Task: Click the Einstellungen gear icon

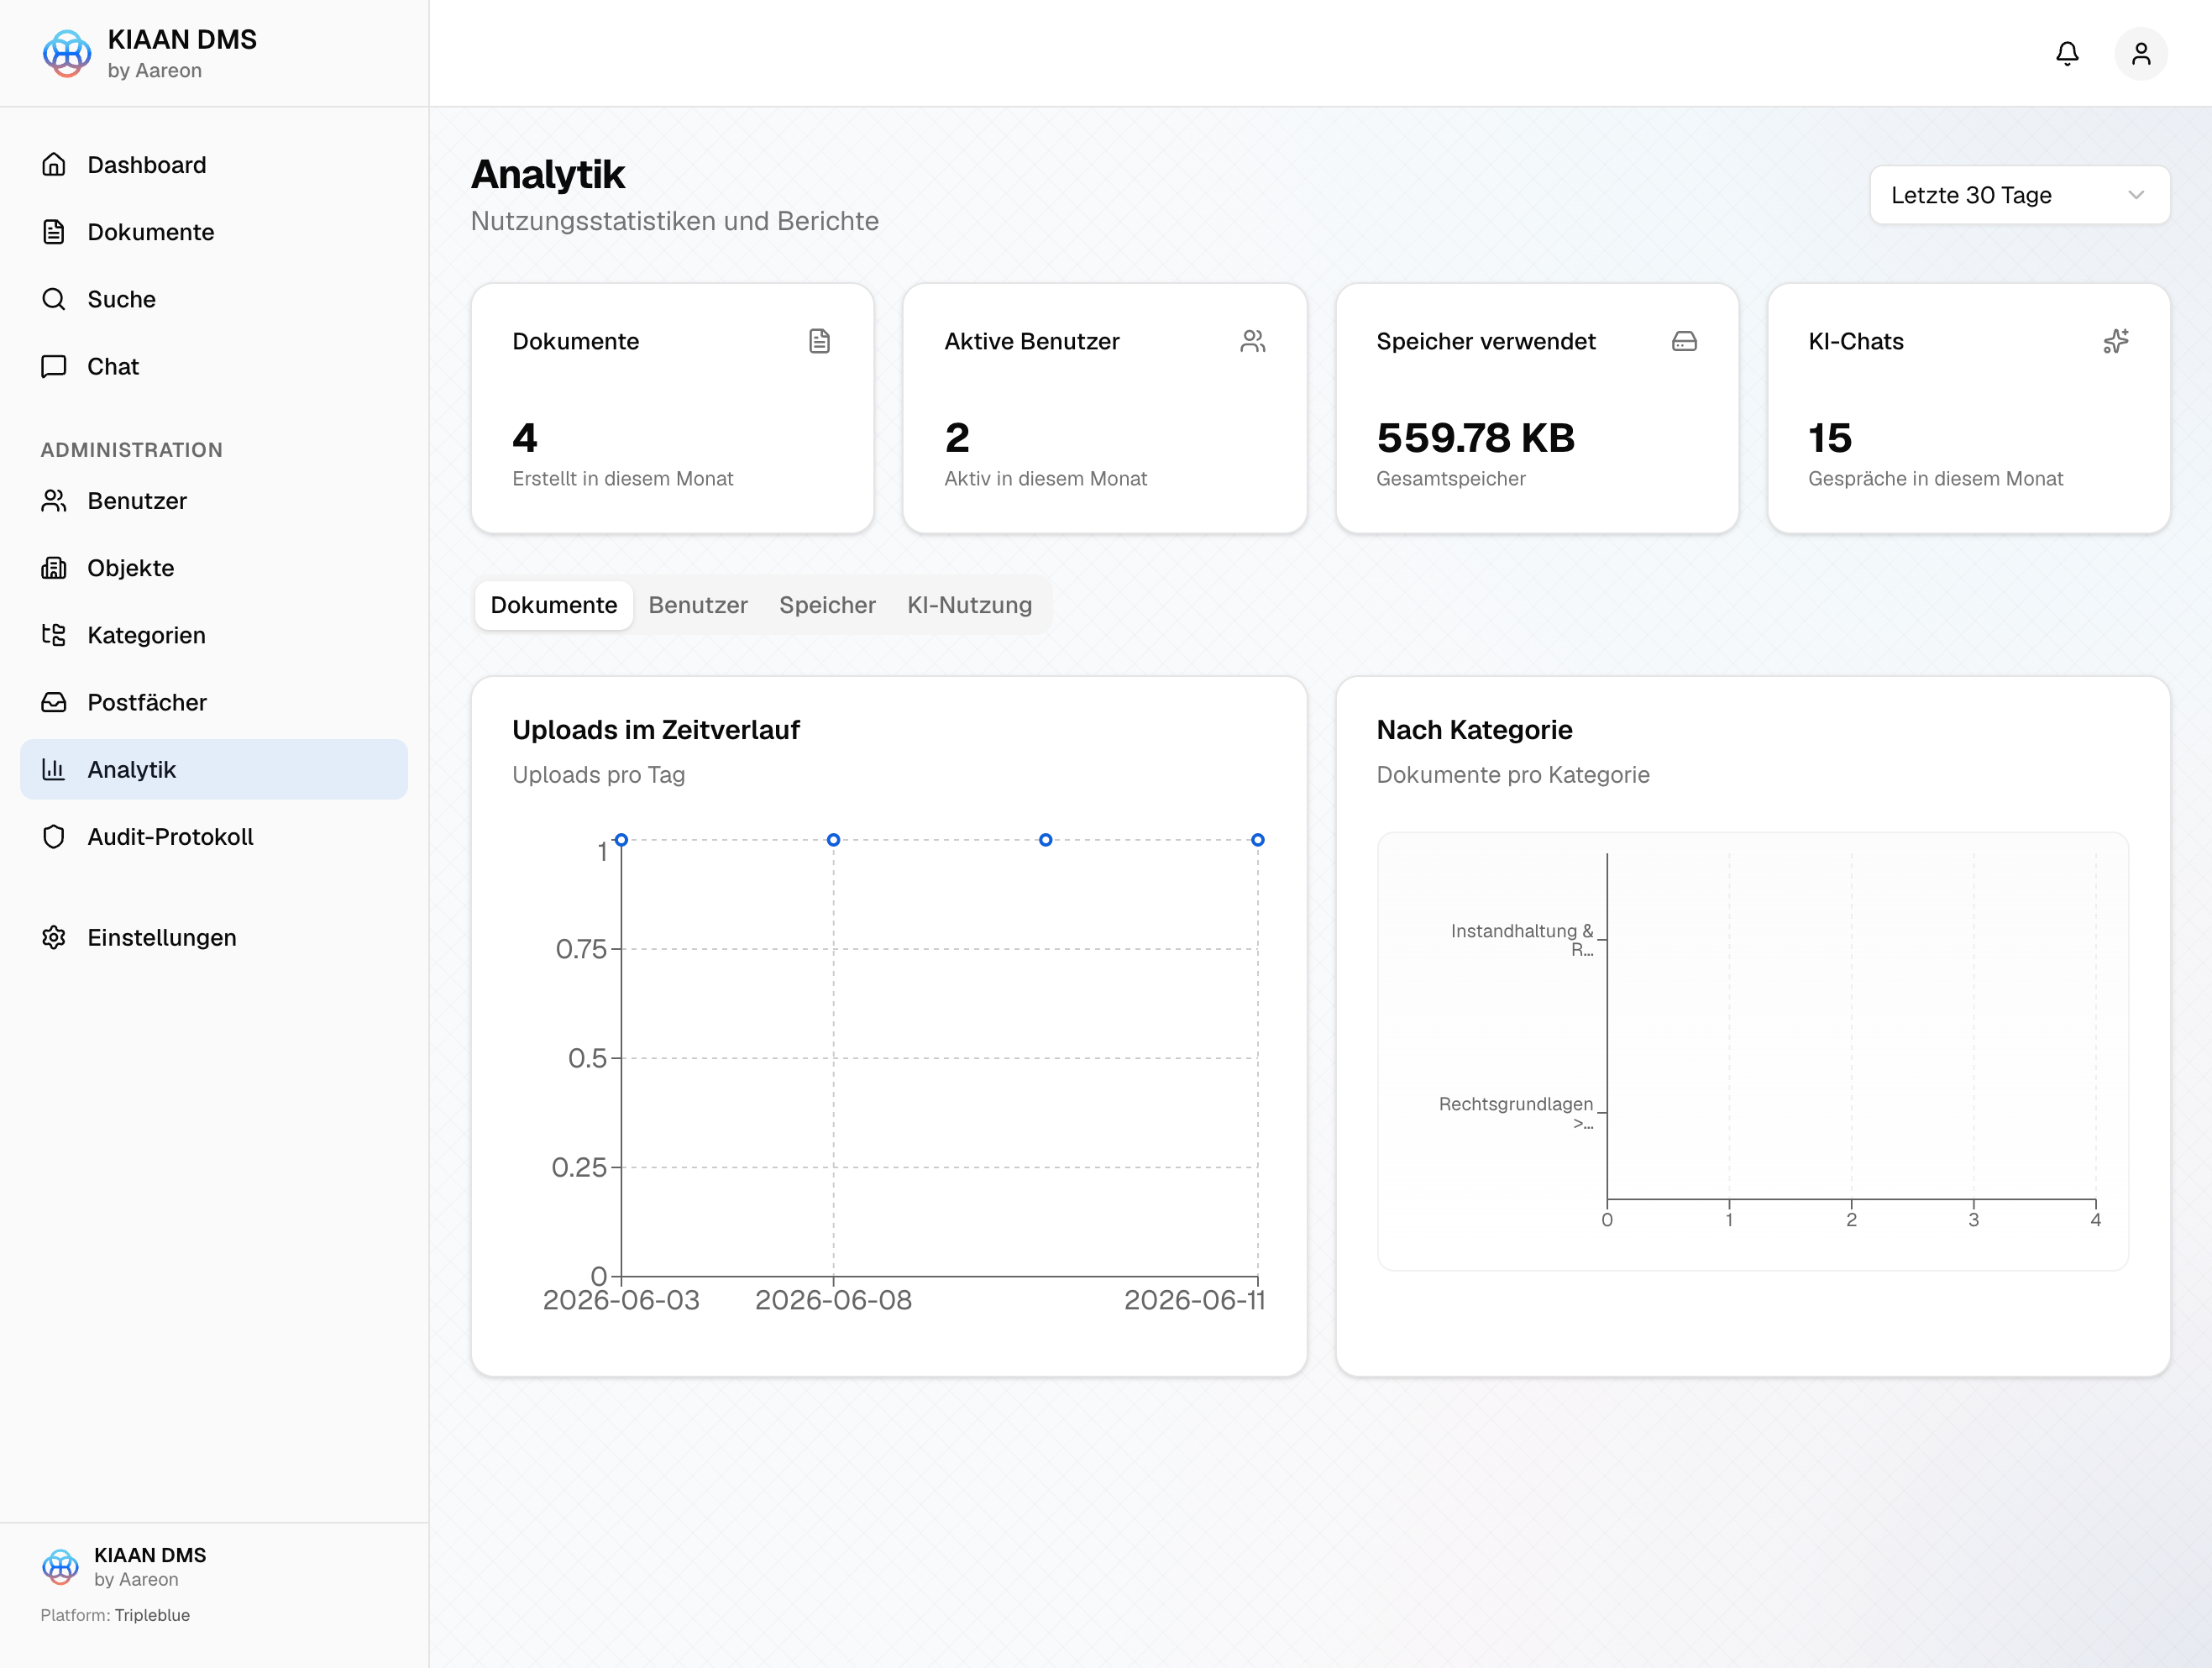Action: [x=54, y=938]
